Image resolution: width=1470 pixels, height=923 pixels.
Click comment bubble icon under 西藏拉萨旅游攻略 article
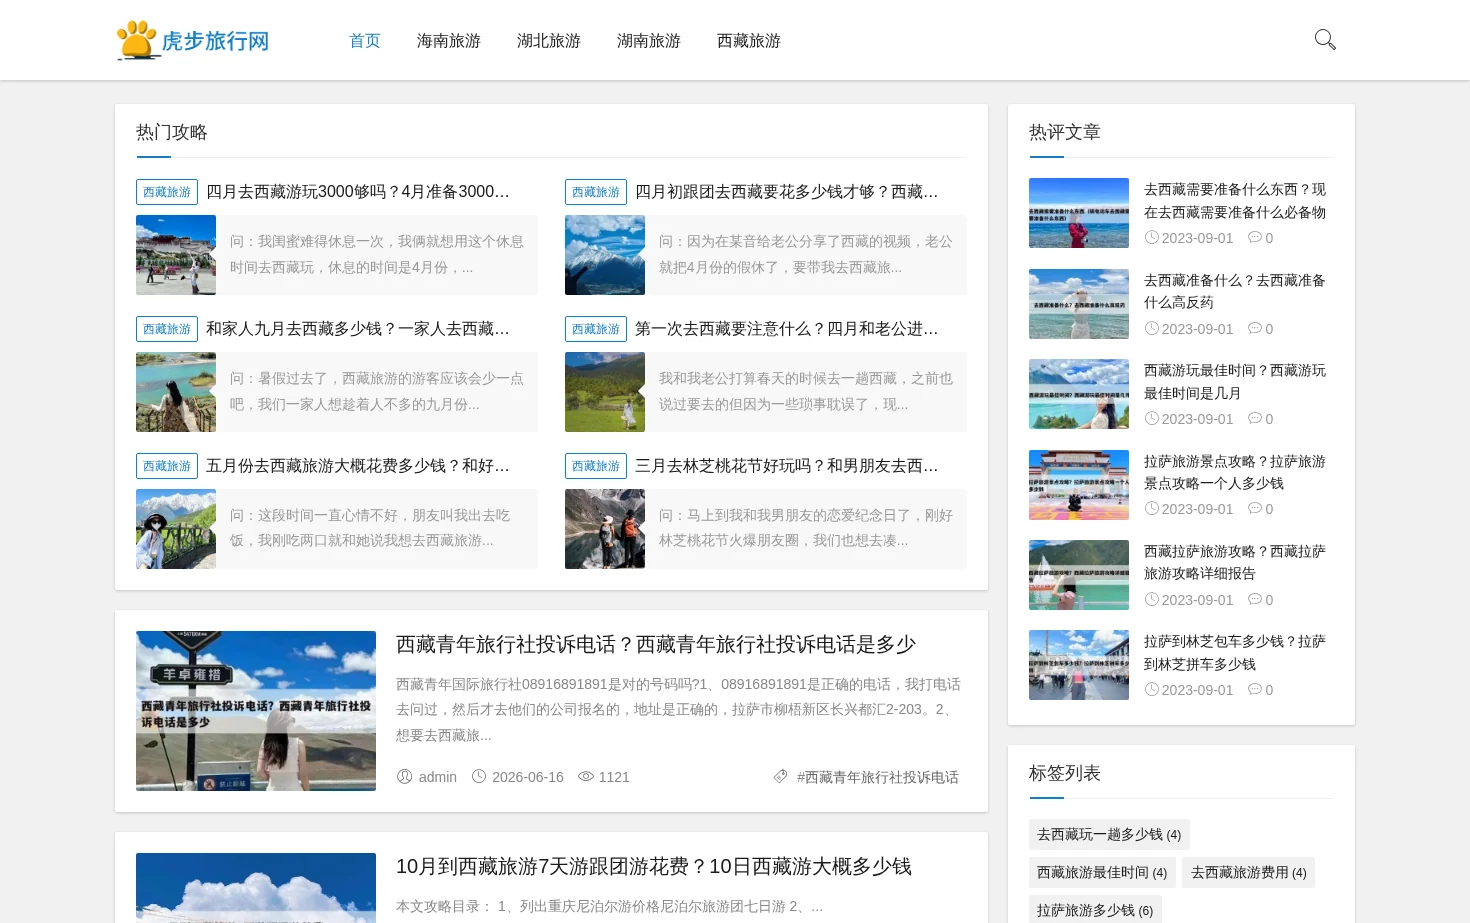[x=1254, y=599]
